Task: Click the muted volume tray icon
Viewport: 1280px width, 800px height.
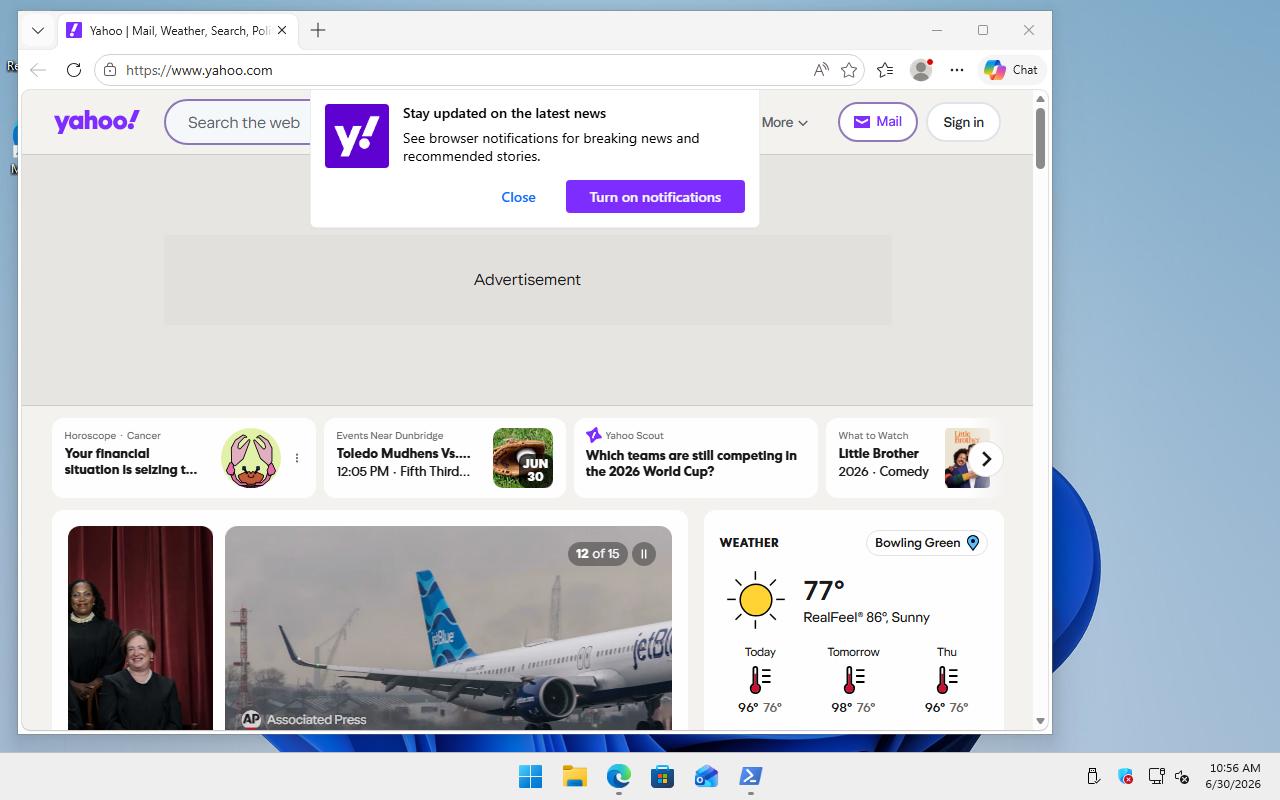Action: (1182, 776)
